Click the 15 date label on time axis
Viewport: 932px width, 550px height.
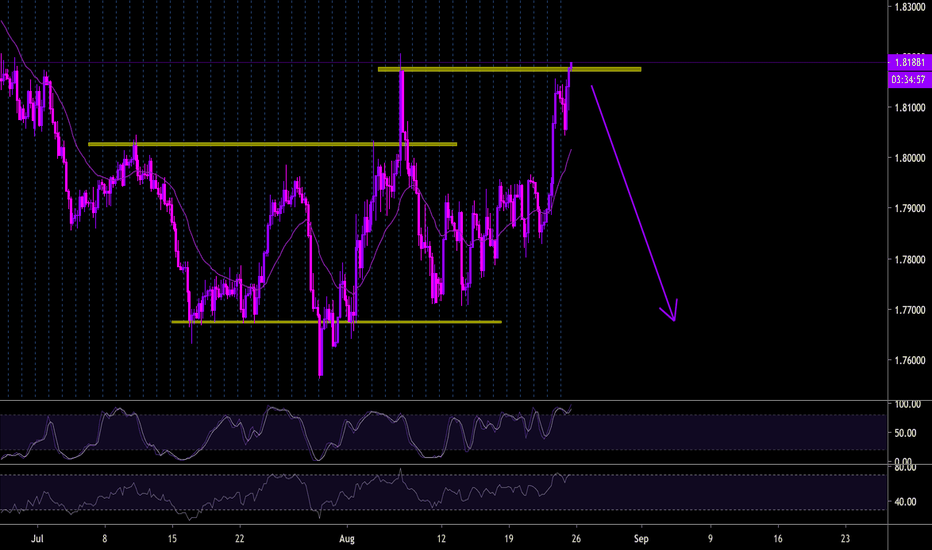point(172,539)
